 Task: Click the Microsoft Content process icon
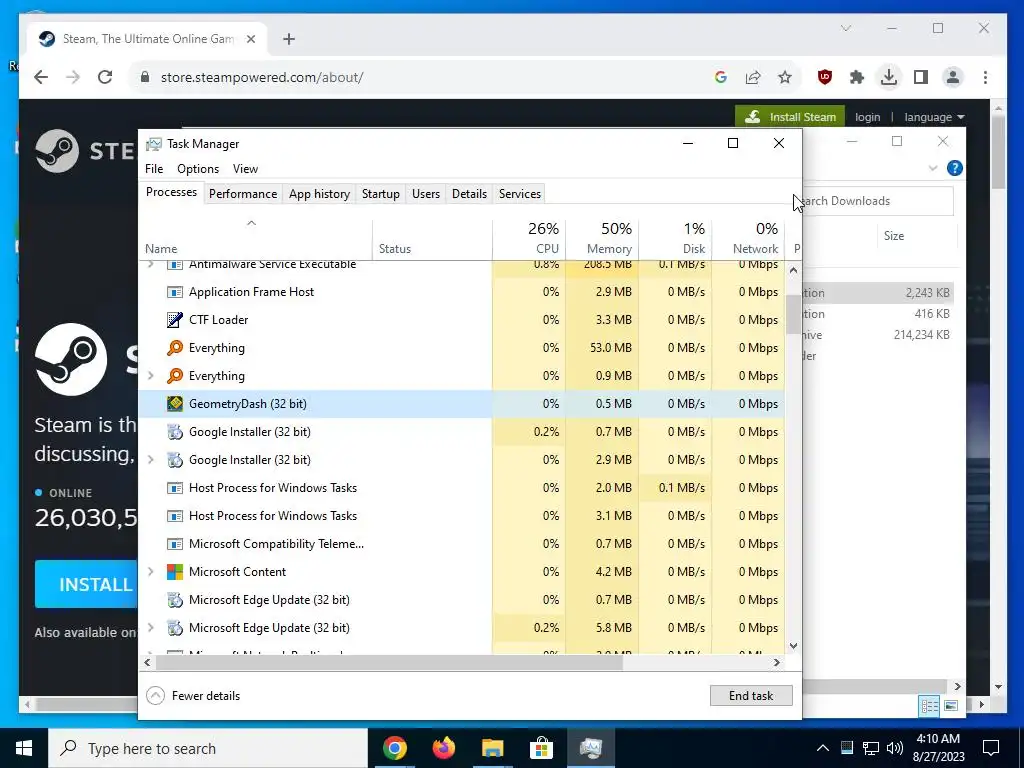(x=174, y=572)
